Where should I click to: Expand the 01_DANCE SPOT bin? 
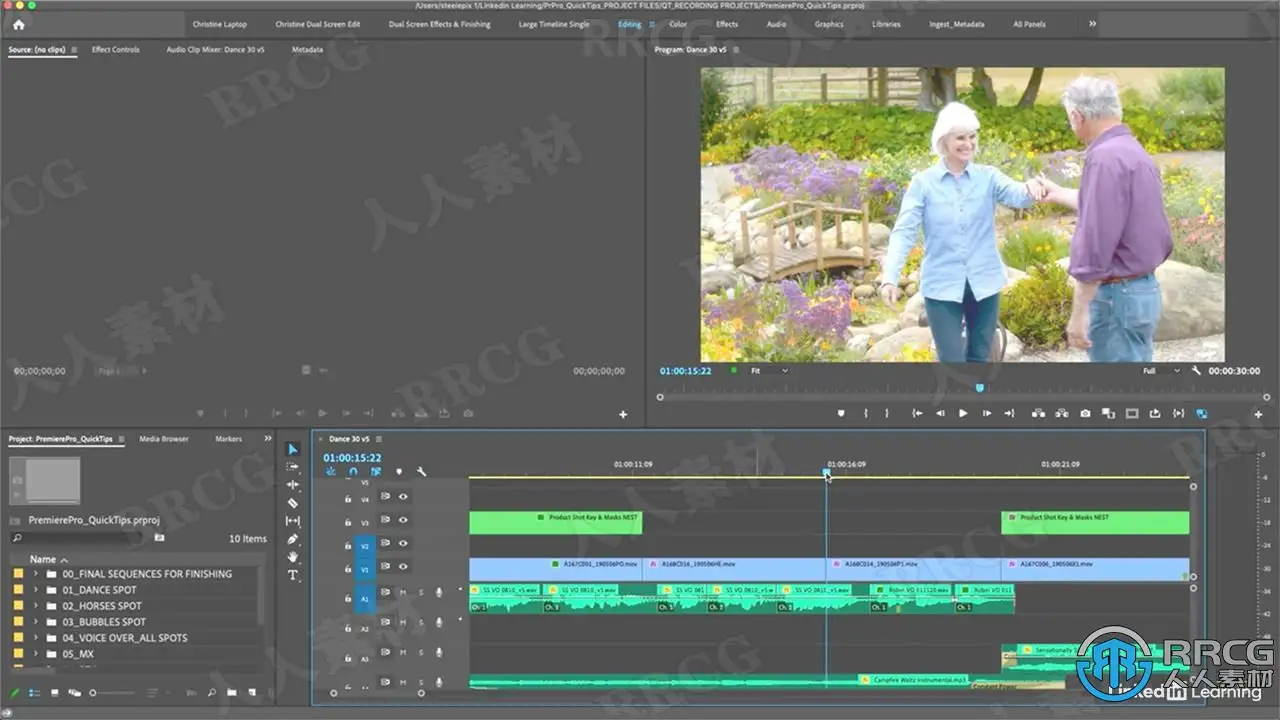click(x=36, y=590)
